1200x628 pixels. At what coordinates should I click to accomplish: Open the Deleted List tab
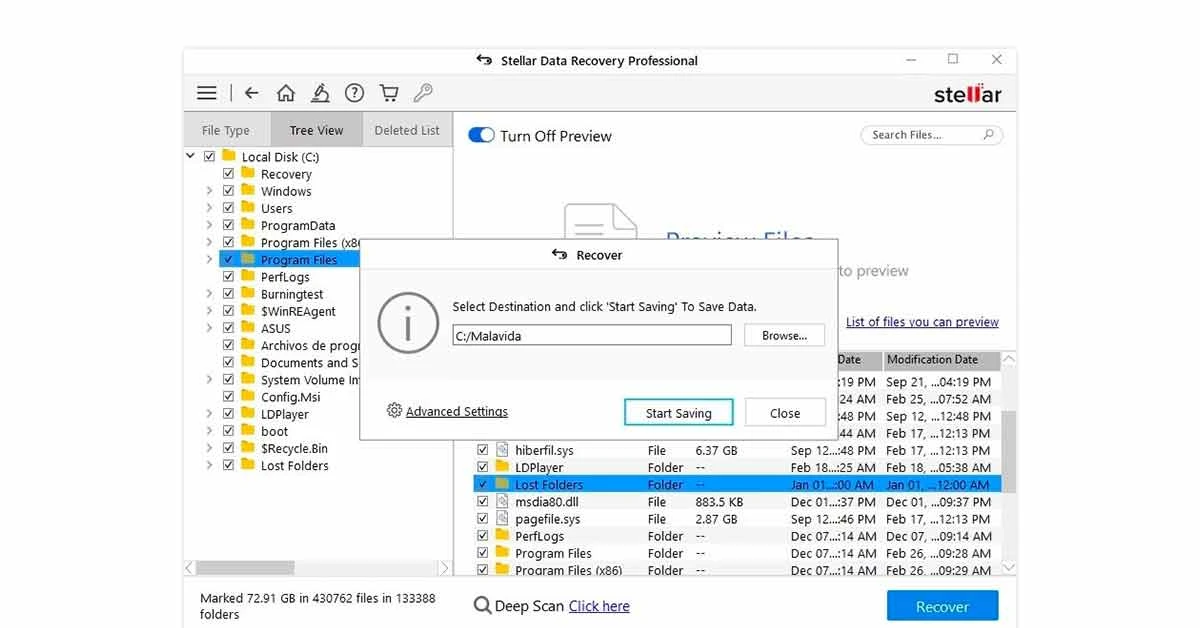(406, 129)
